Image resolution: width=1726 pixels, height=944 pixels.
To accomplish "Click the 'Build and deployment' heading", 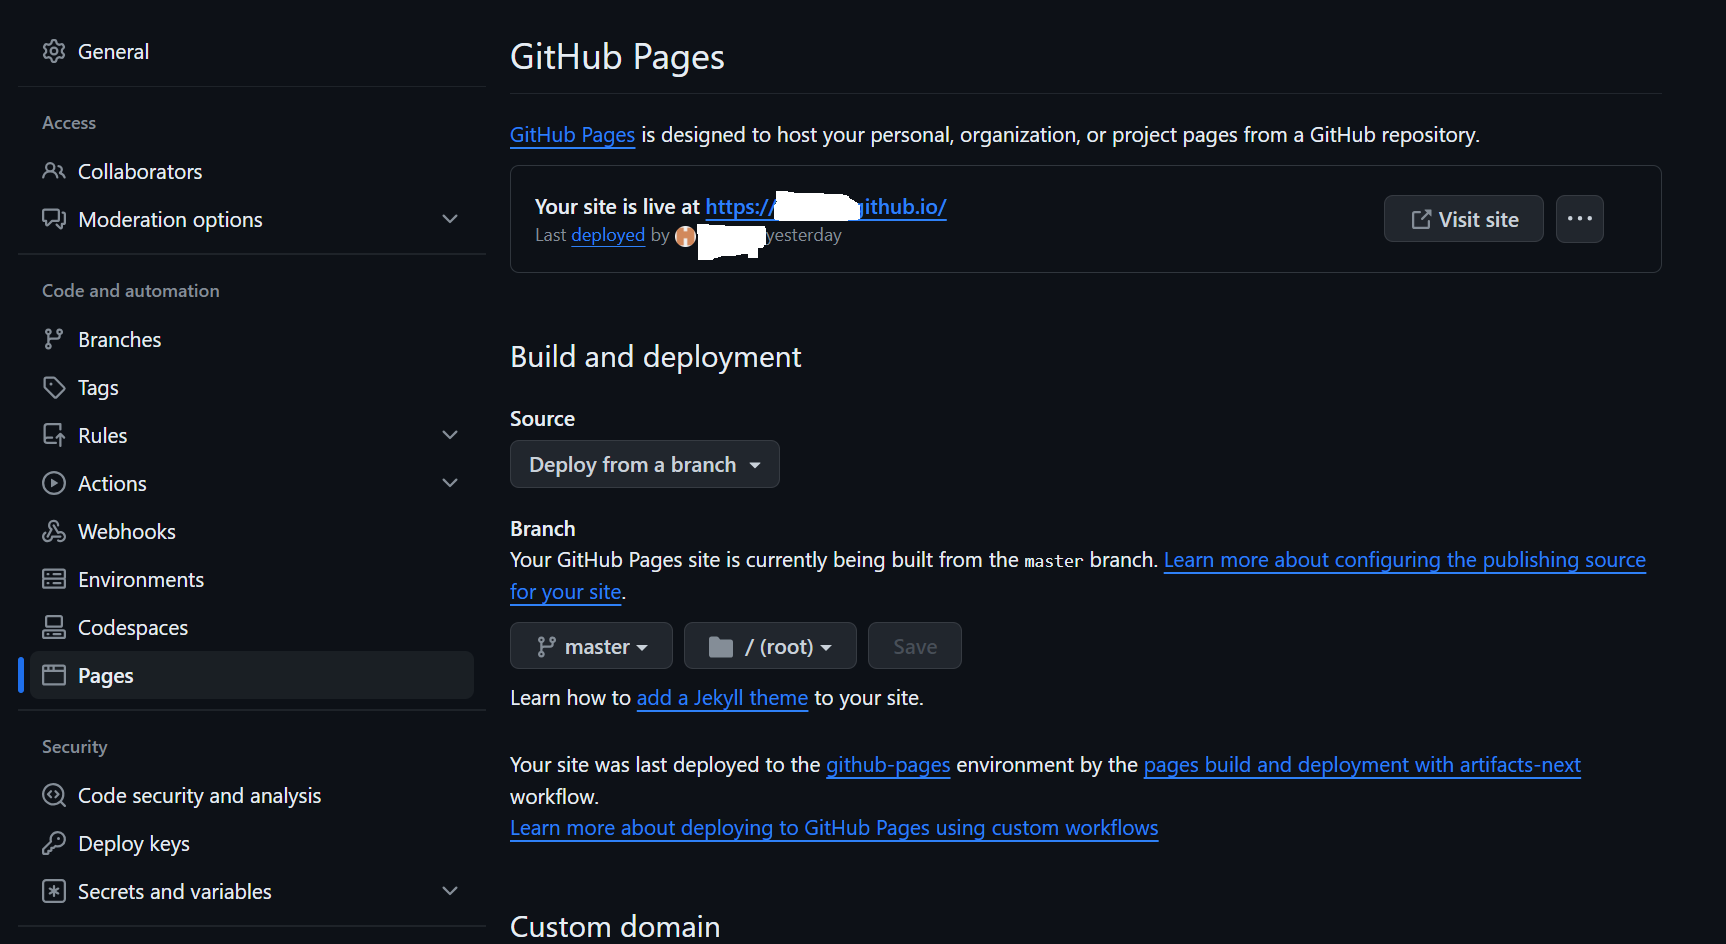I will [656, 357].
